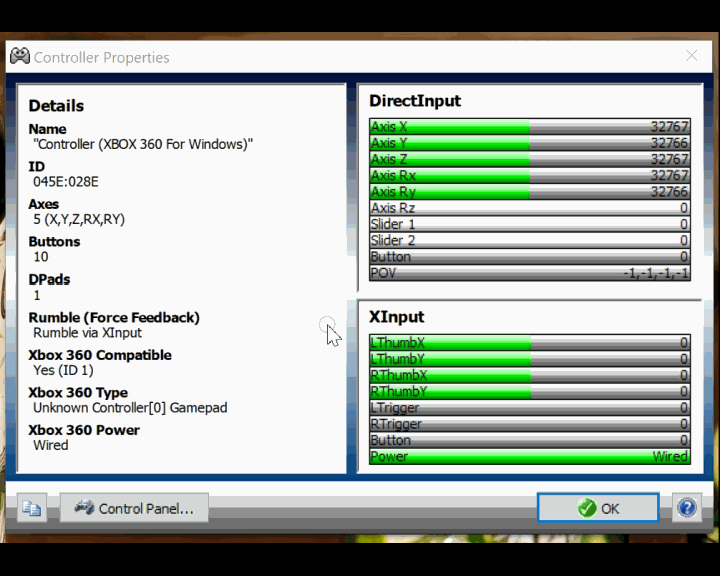This screenshot has height=576, width=720.
Task: Click the DirectInput Axis Z bar
Action: [x=530, y=159]
